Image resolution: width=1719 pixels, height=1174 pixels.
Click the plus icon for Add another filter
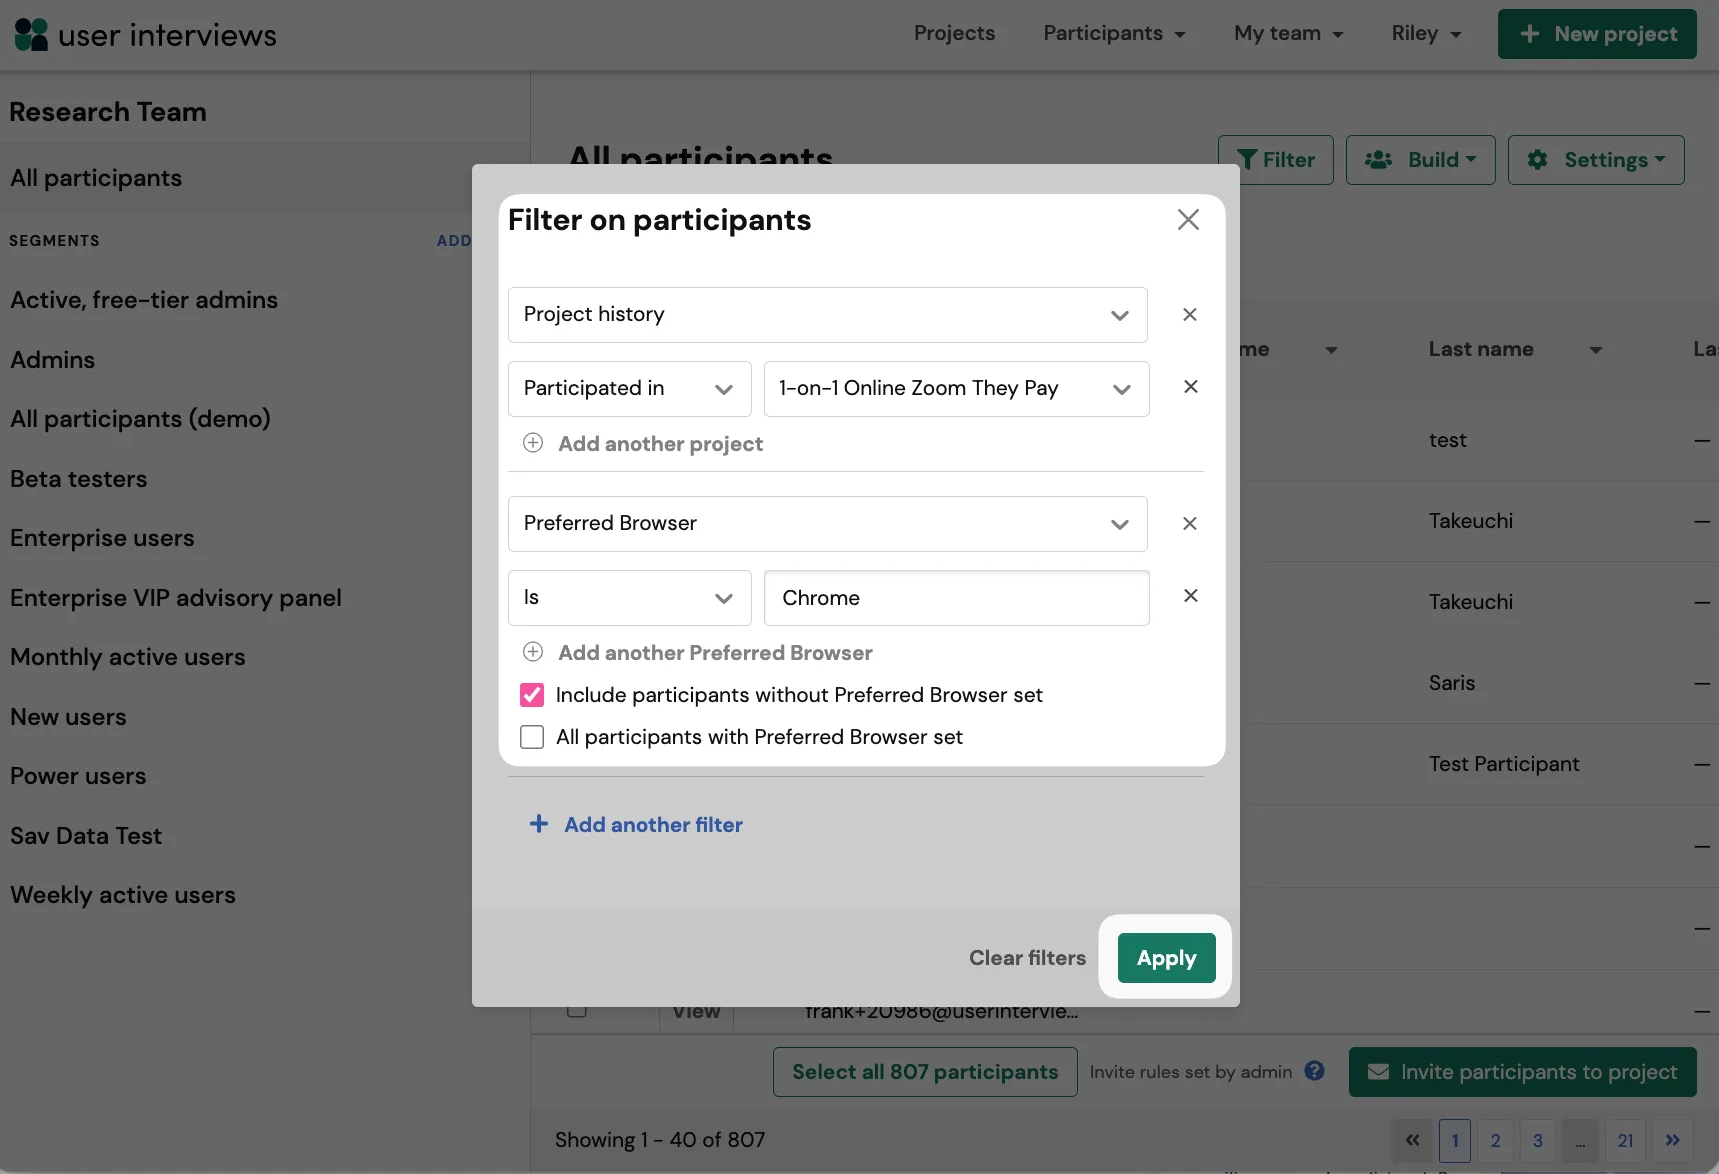click(x=539, y=824)
